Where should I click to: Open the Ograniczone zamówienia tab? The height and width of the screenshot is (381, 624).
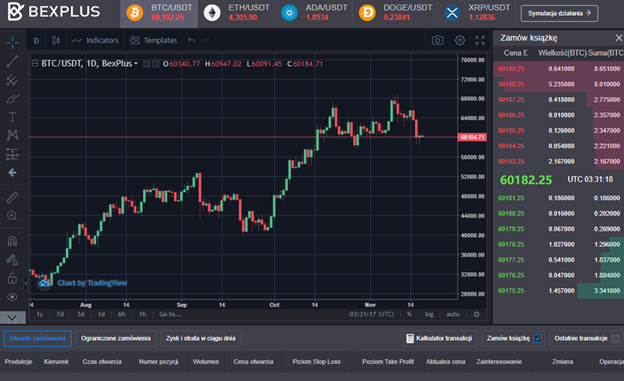point(116,338)
